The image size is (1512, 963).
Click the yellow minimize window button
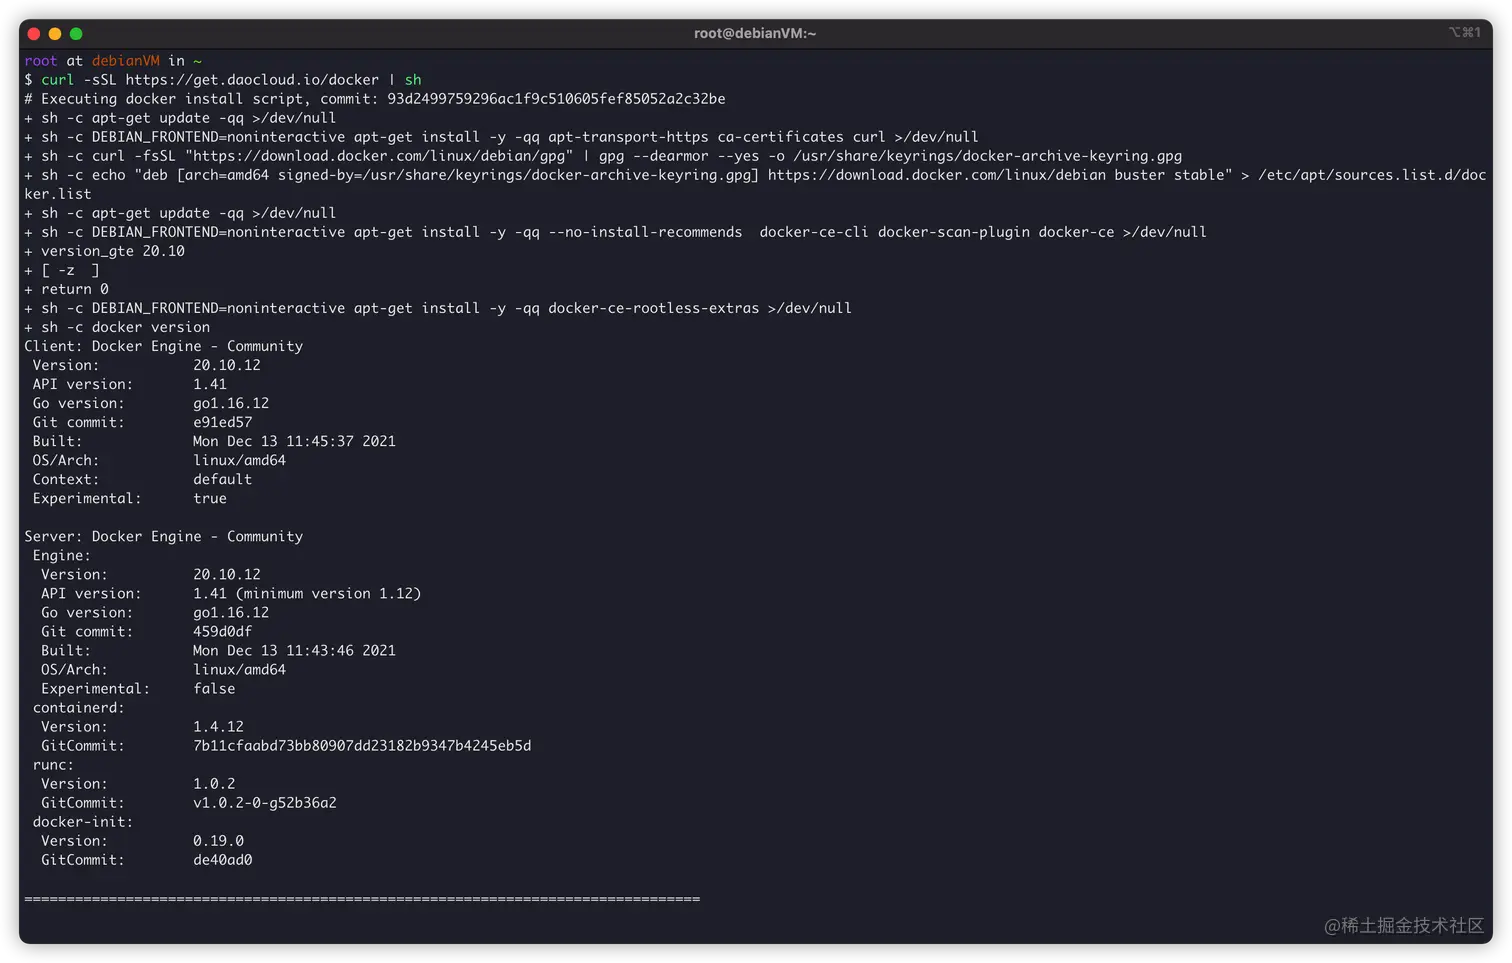click(55, 34)
